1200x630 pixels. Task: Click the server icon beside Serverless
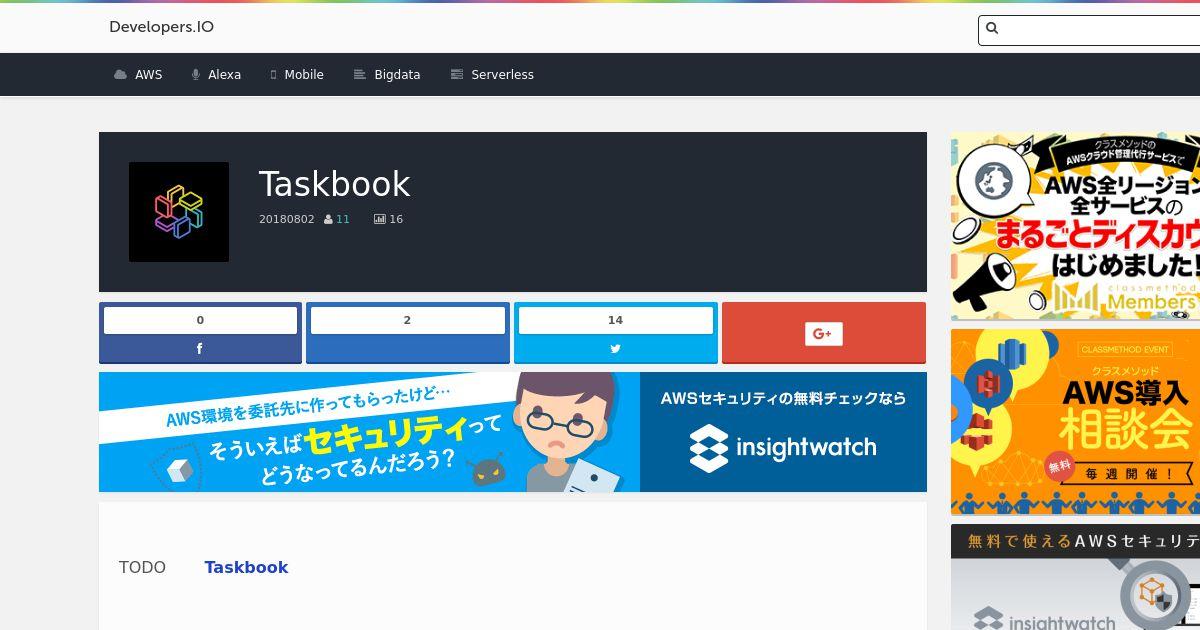(x=457, y=75)
